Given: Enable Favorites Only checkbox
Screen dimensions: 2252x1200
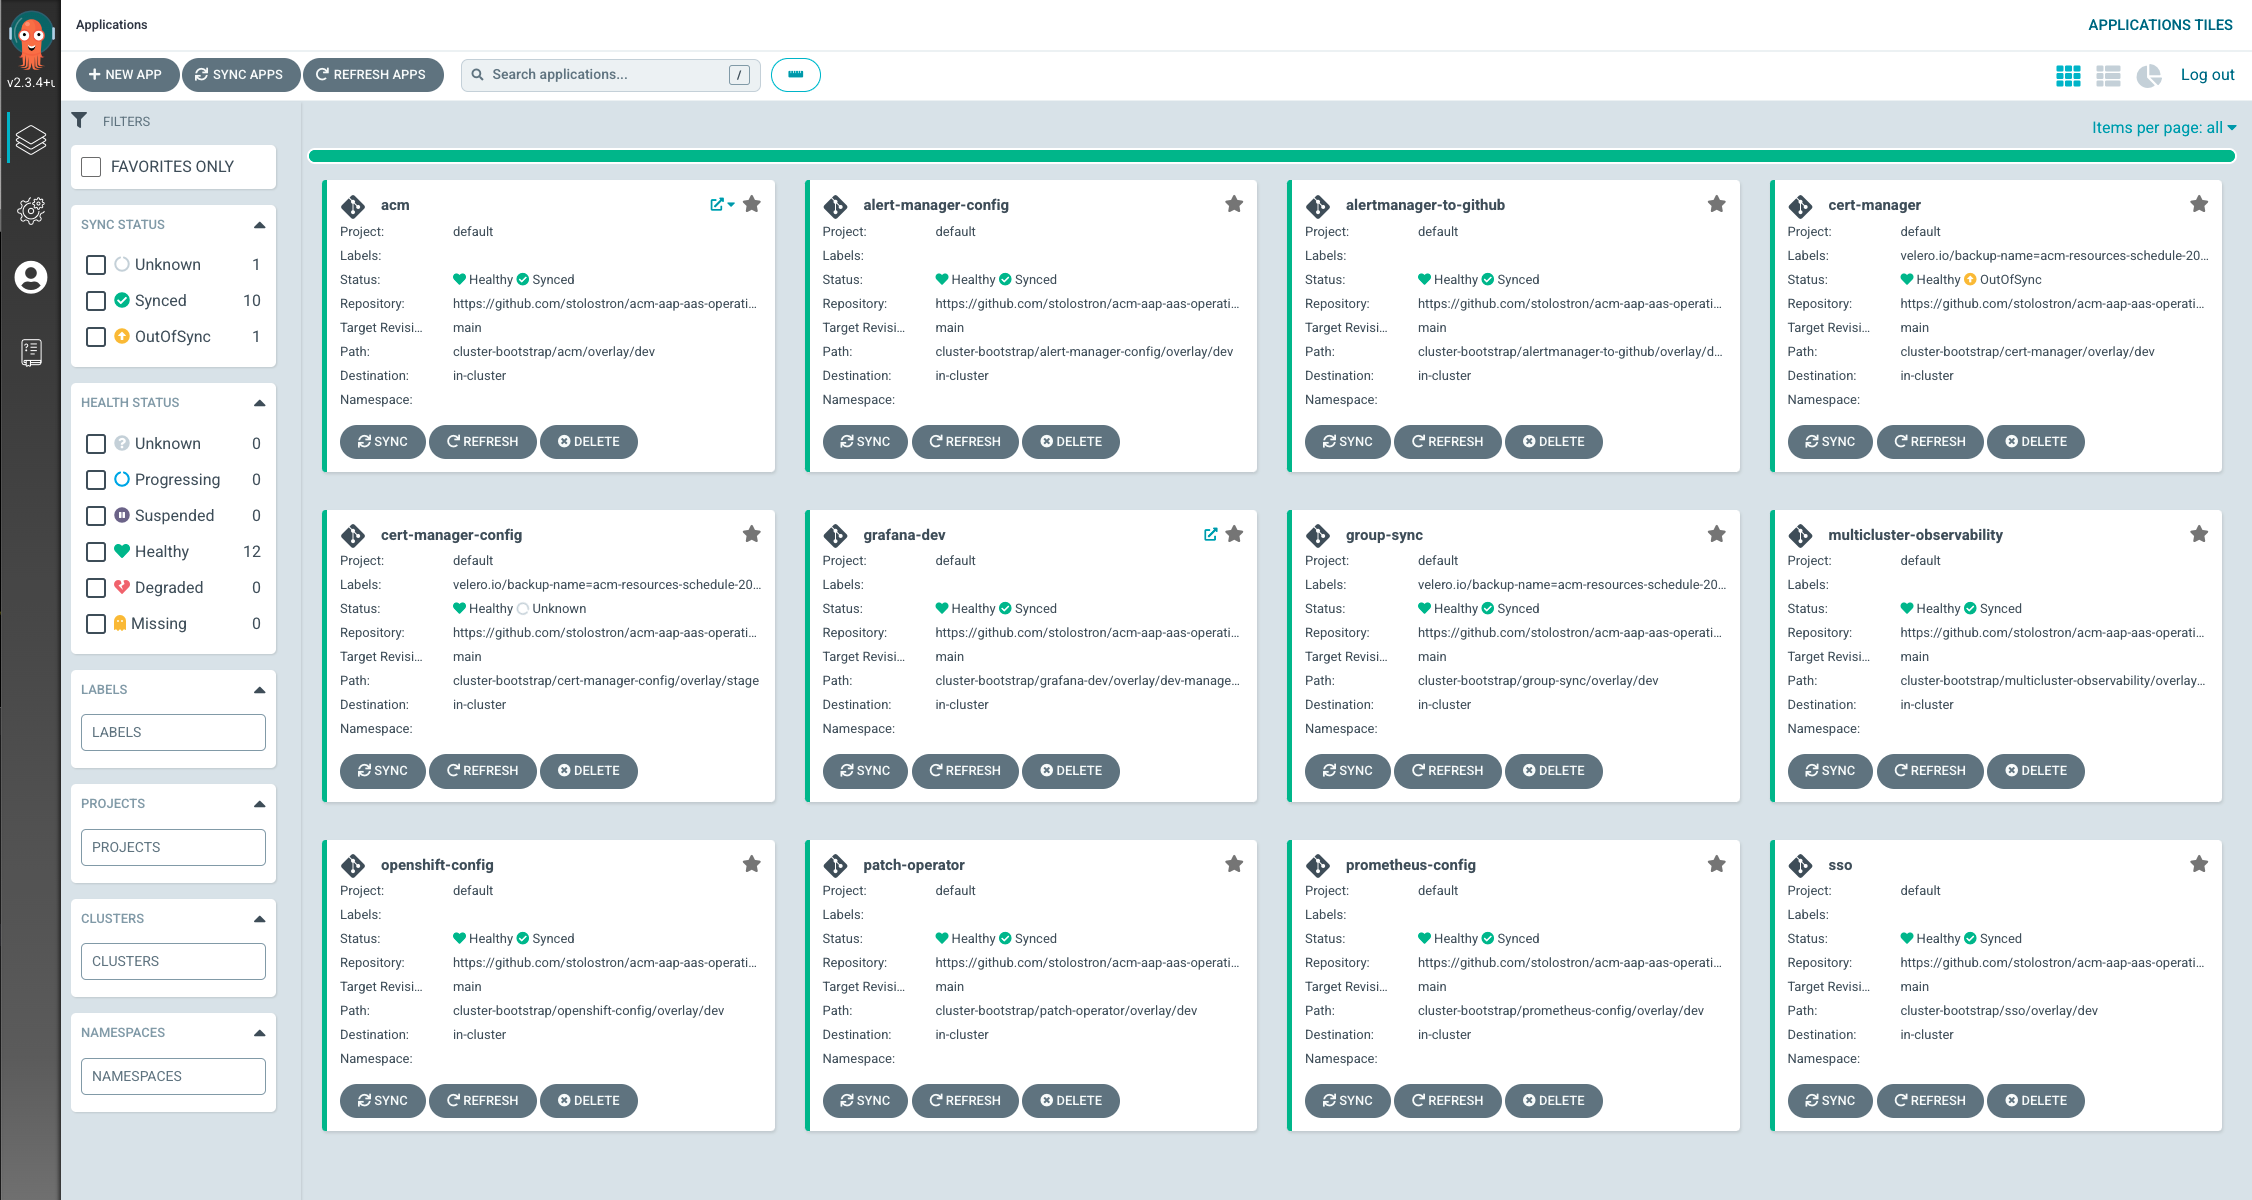Looking at the screenshot, I should [x=91, y=167].
